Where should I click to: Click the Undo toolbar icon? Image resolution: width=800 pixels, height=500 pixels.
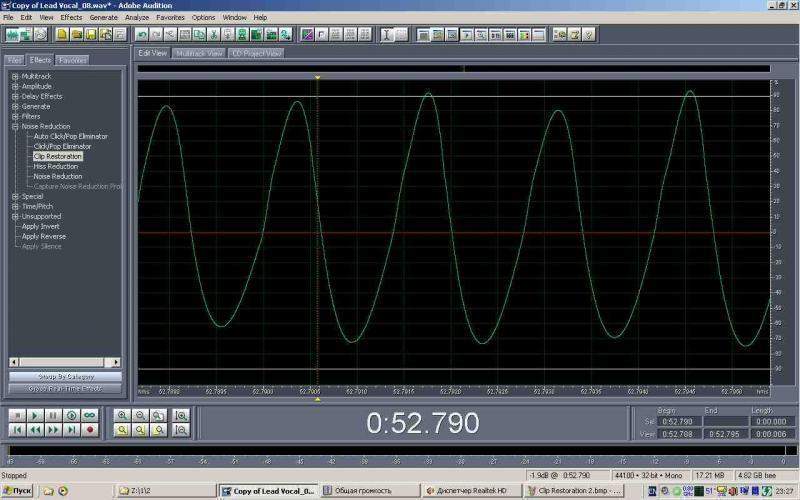142,34
